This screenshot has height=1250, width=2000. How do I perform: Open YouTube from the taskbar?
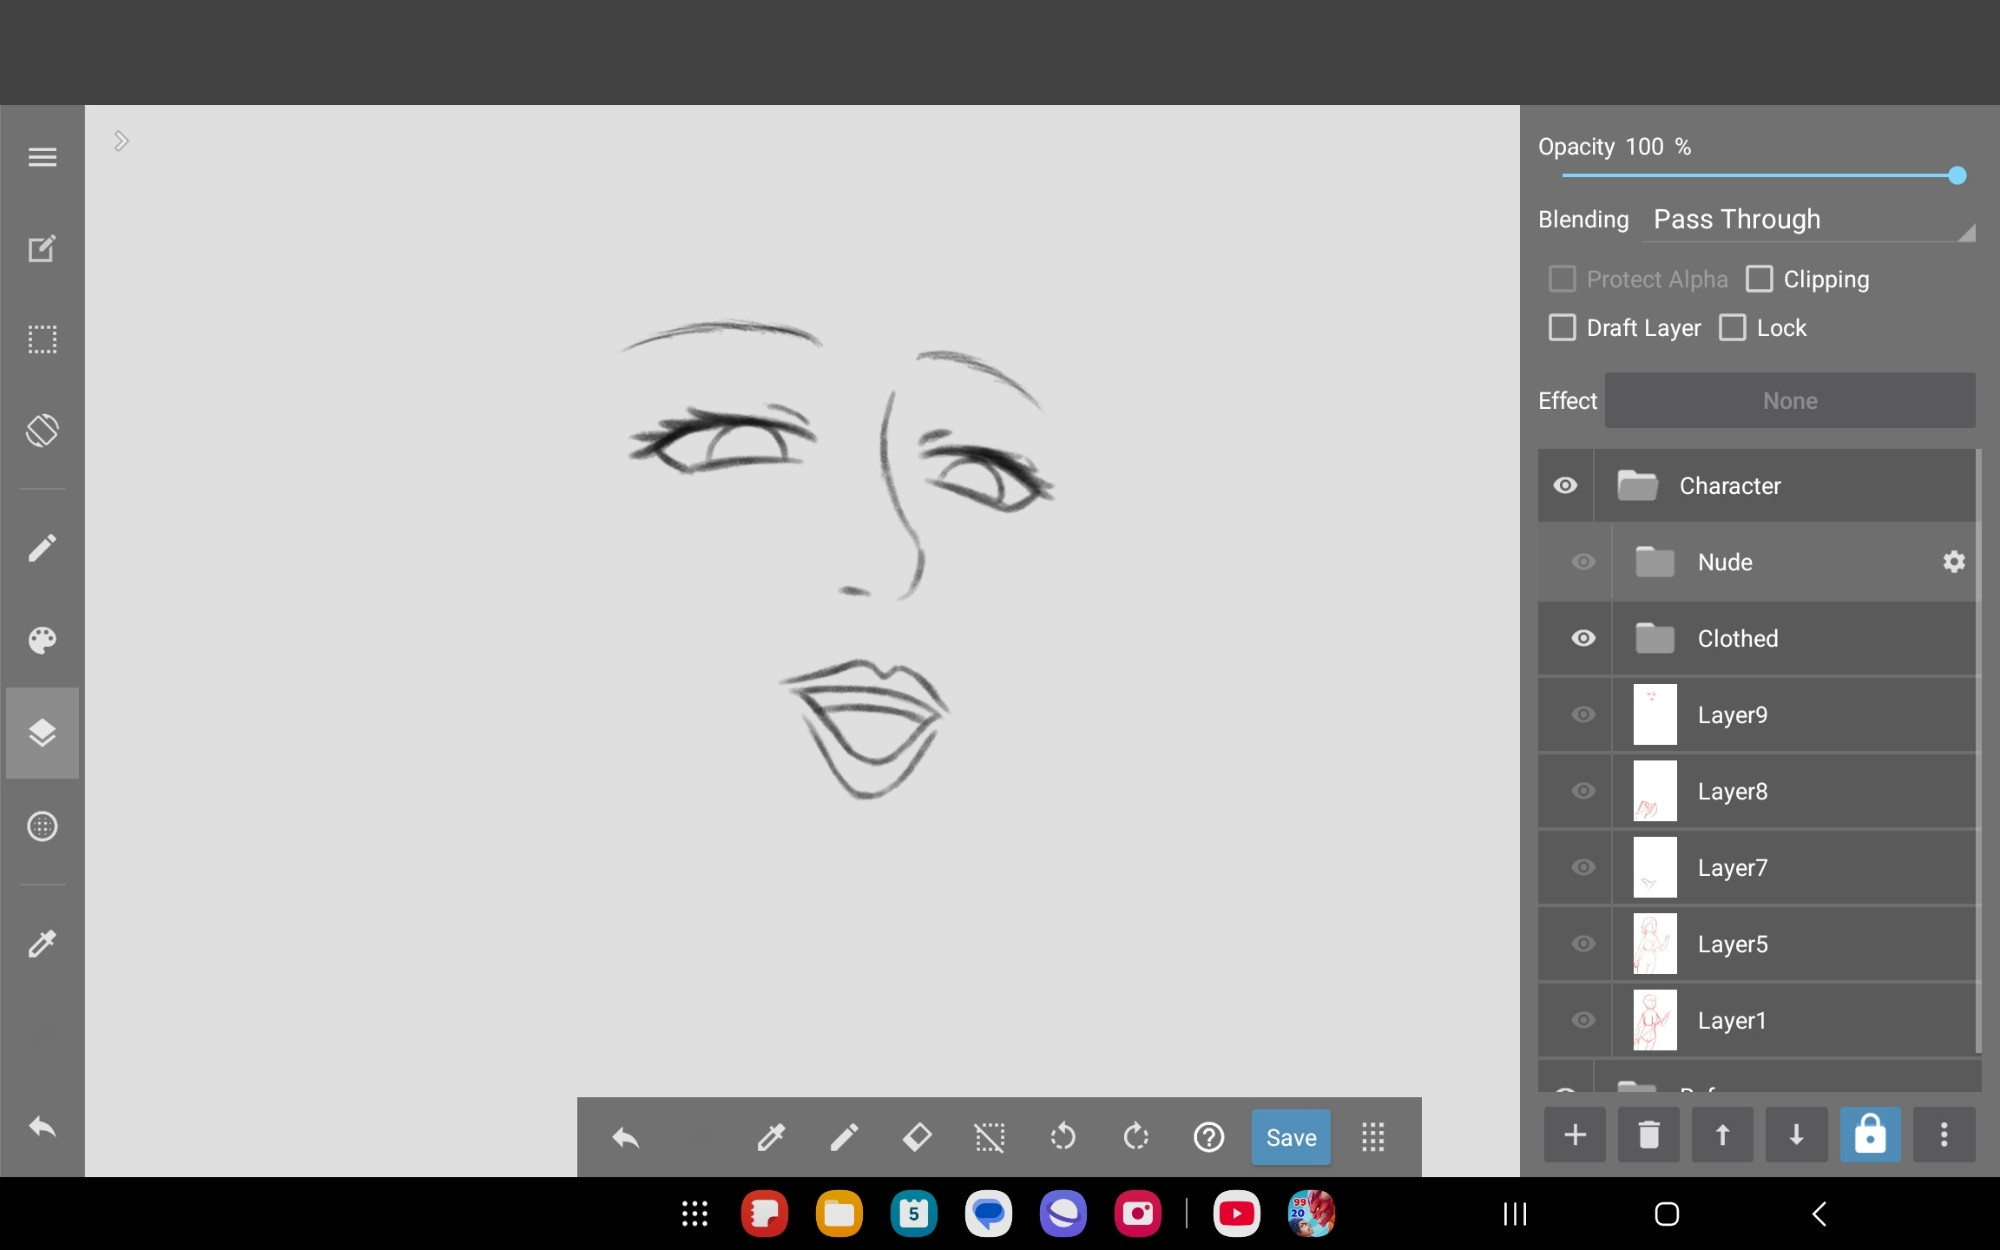(x=1237, y=1214)
